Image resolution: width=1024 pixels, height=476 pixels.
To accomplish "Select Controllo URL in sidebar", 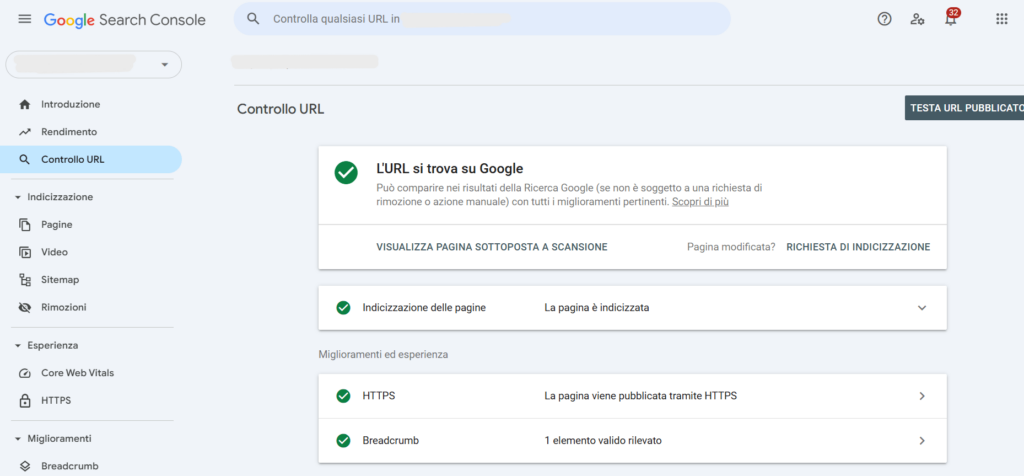I will [91, 159].
